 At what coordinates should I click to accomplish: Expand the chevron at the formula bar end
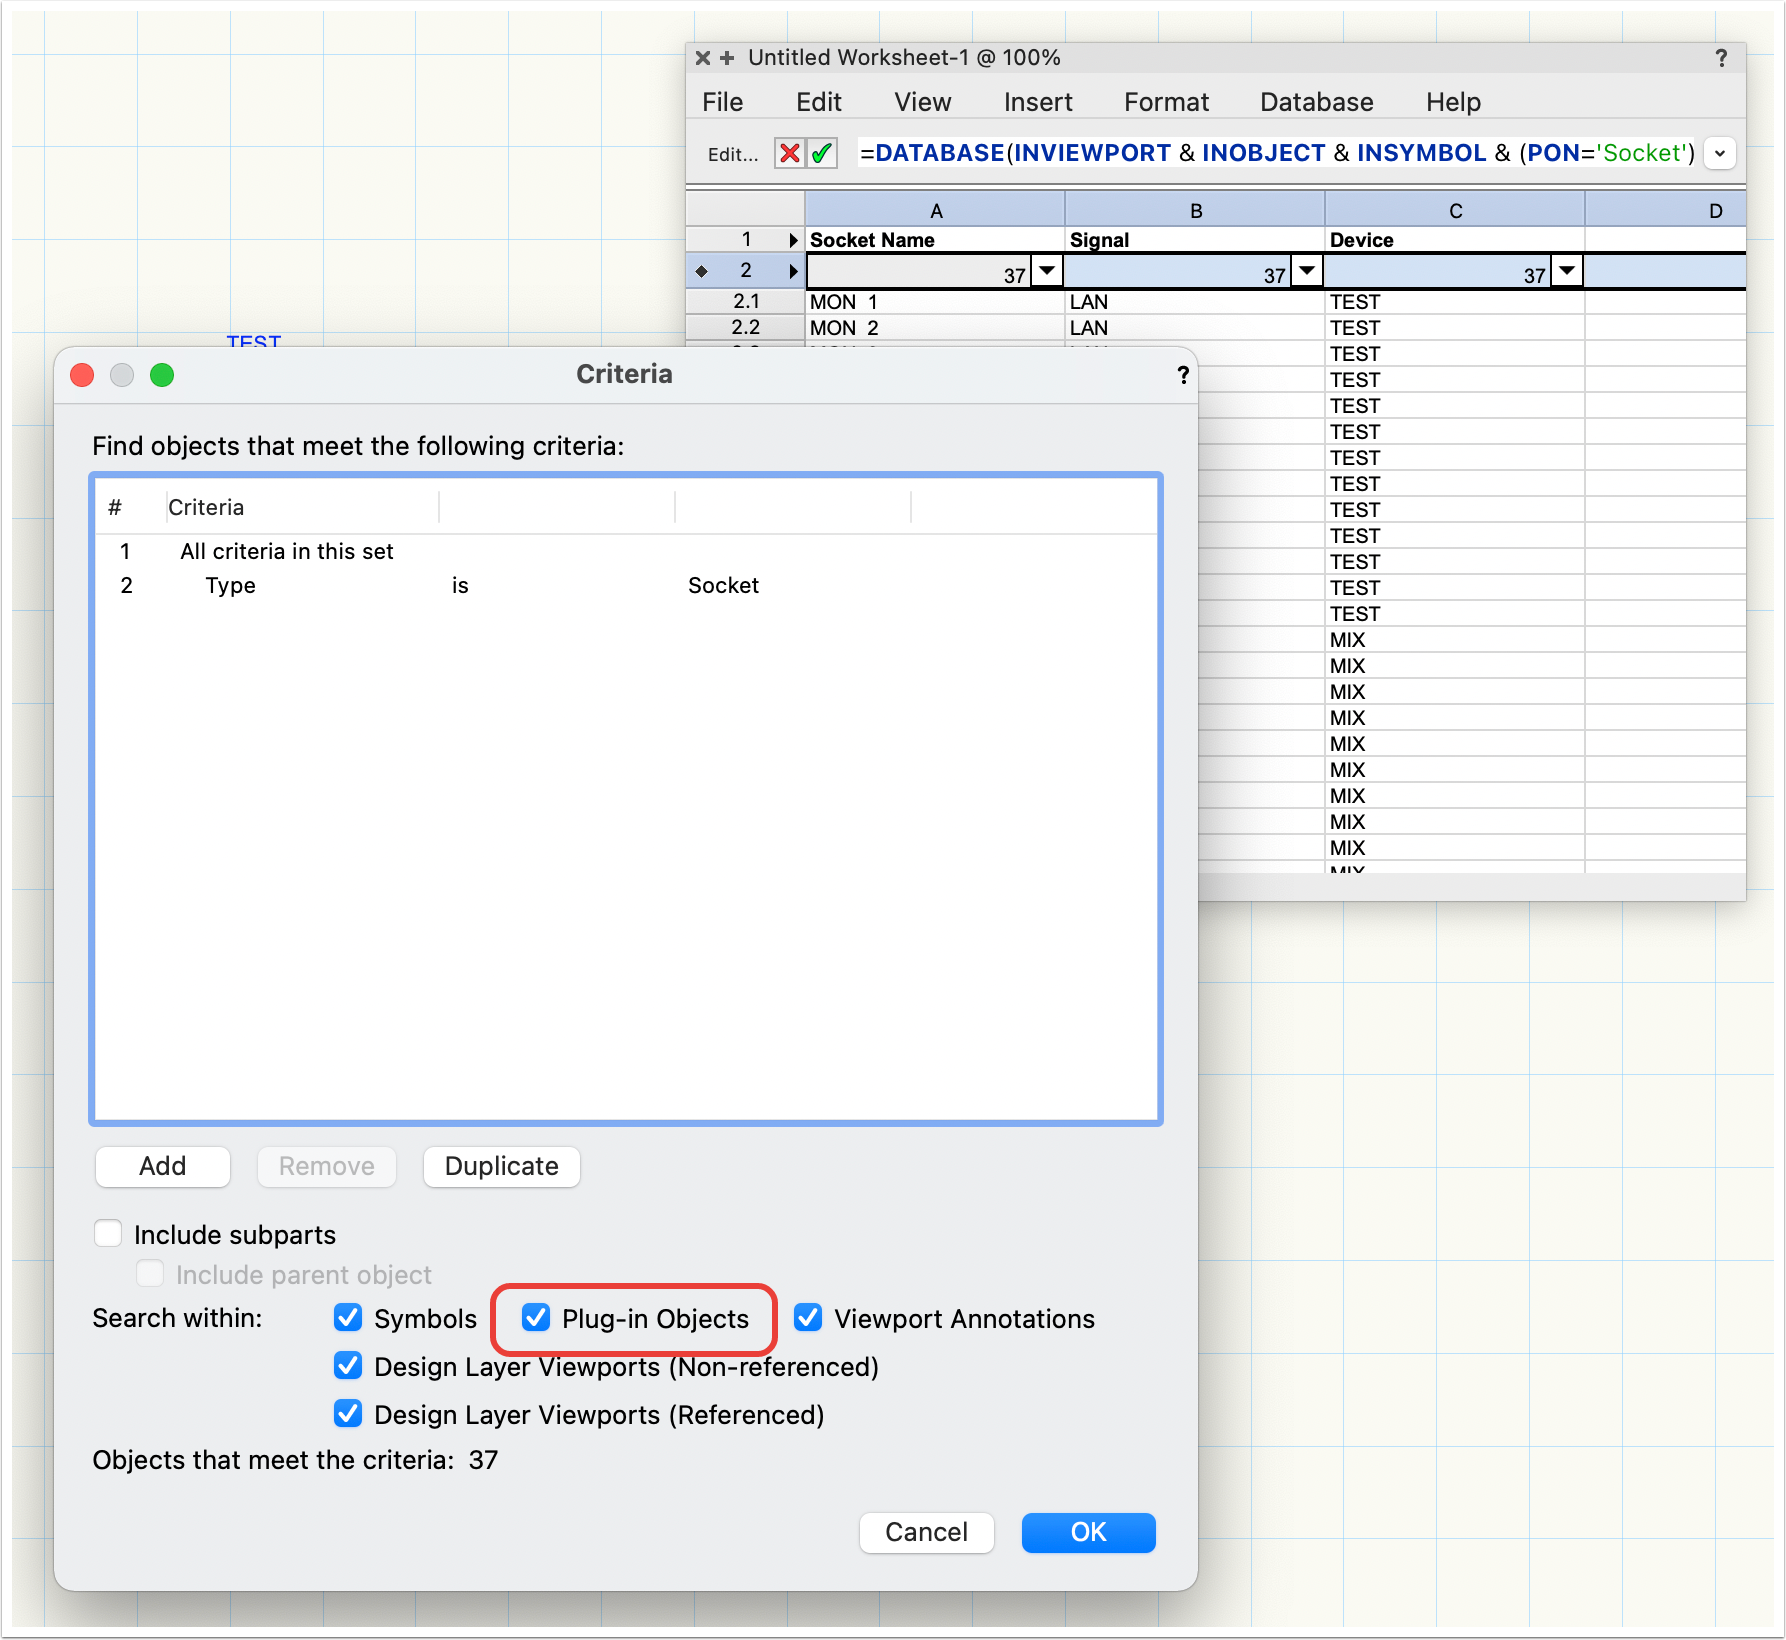tap(1719, 153)
